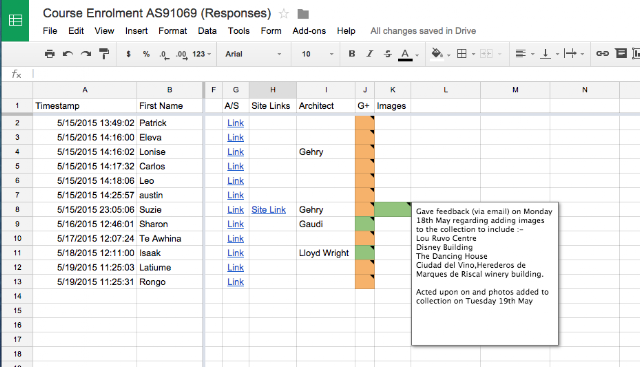Image resolution: width=640 pixels, height=367 pixels.
Task: Open Suzie's Site Link hyperlink
Action: click(x=269, y=209)
